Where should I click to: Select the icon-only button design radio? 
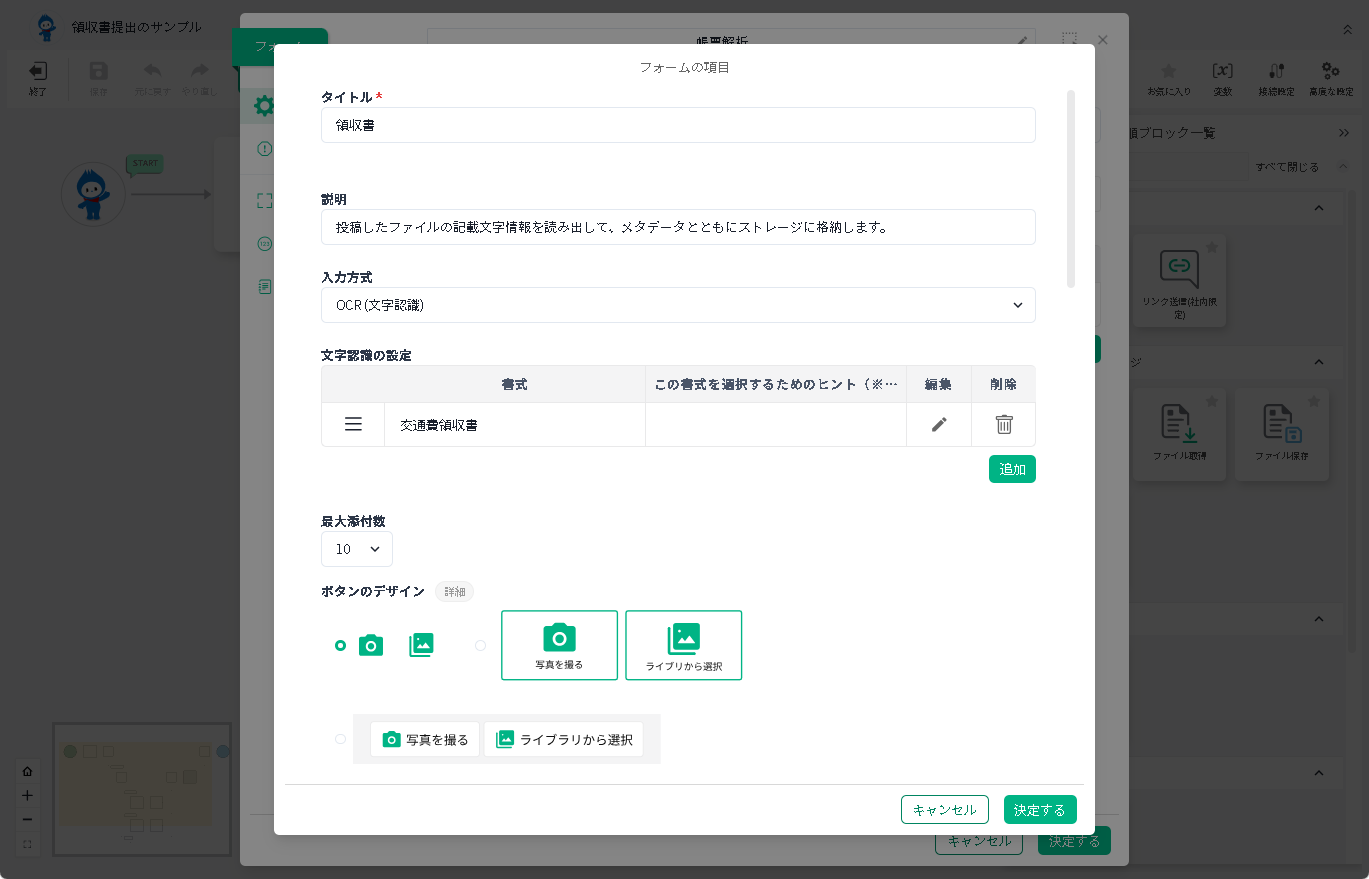click(340, 646)
